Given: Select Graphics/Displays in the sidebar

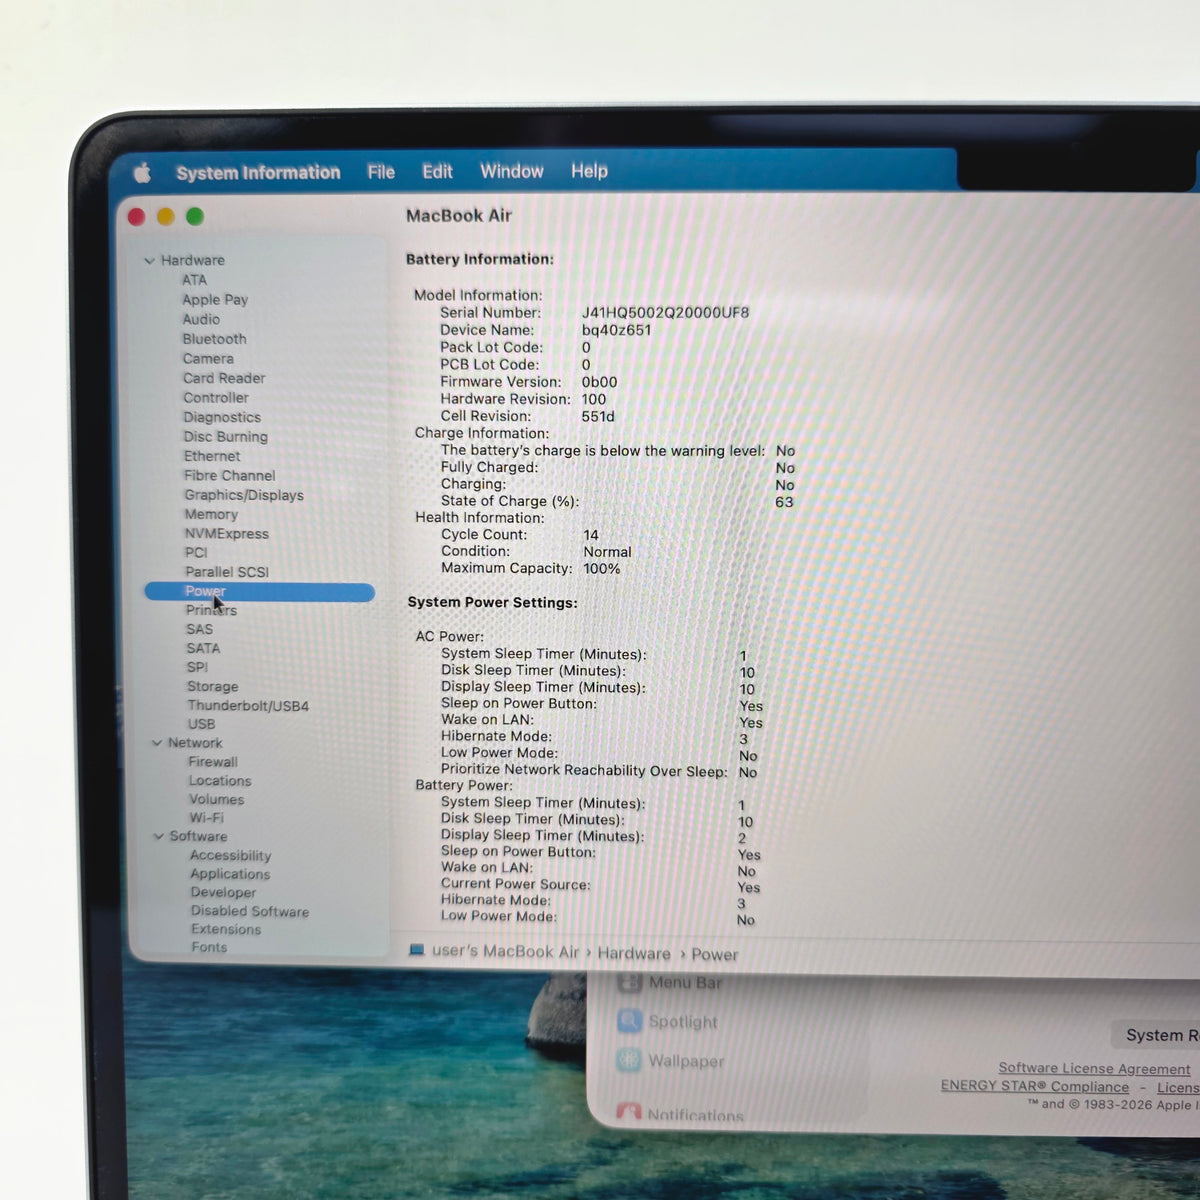Looking at the screenshot, I should tap(243, 495).
